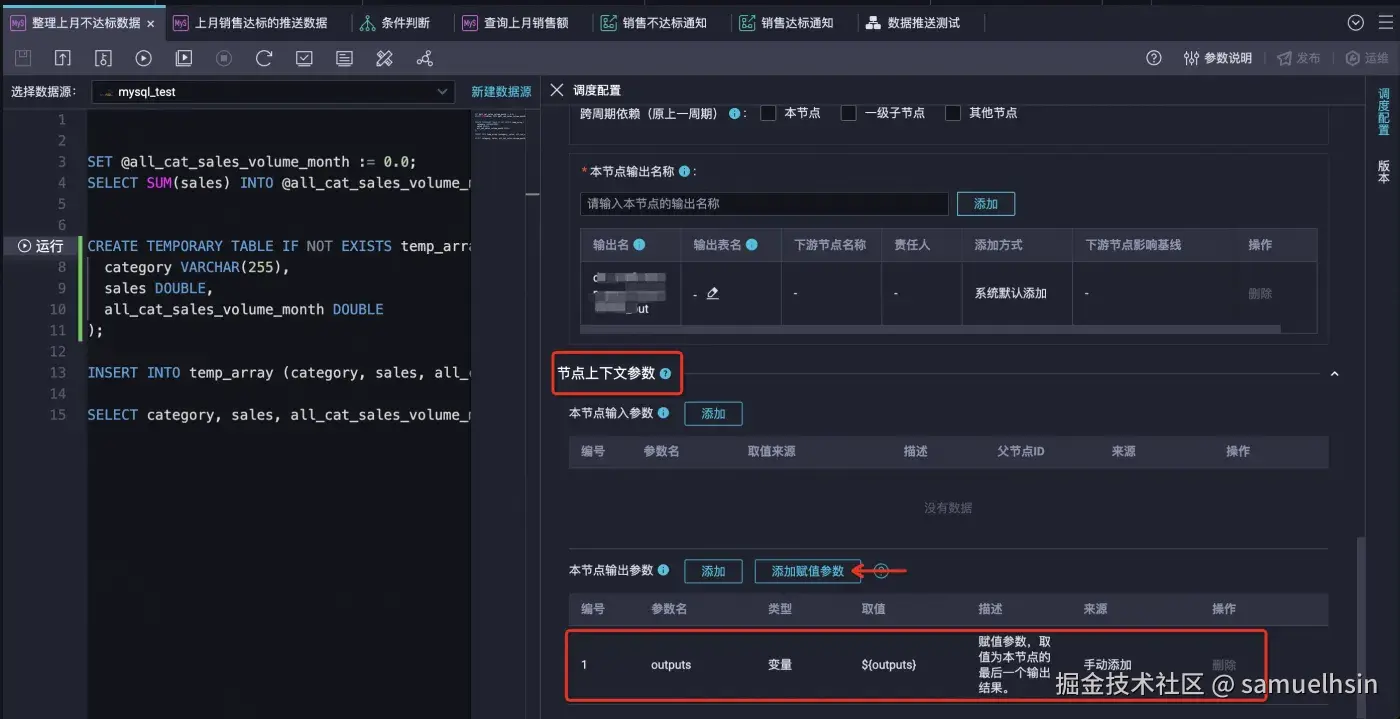
Task: Click info icon beside 本节点输出参数
Action: coord(664,570)
